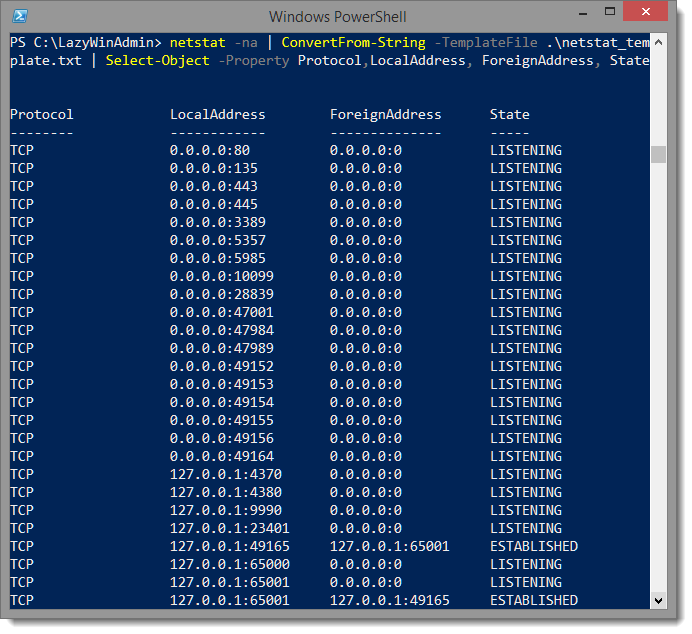Screen dimensions: 692x634
Task: Click the scrollbar up arrow
Action: [x=658, y=42]
